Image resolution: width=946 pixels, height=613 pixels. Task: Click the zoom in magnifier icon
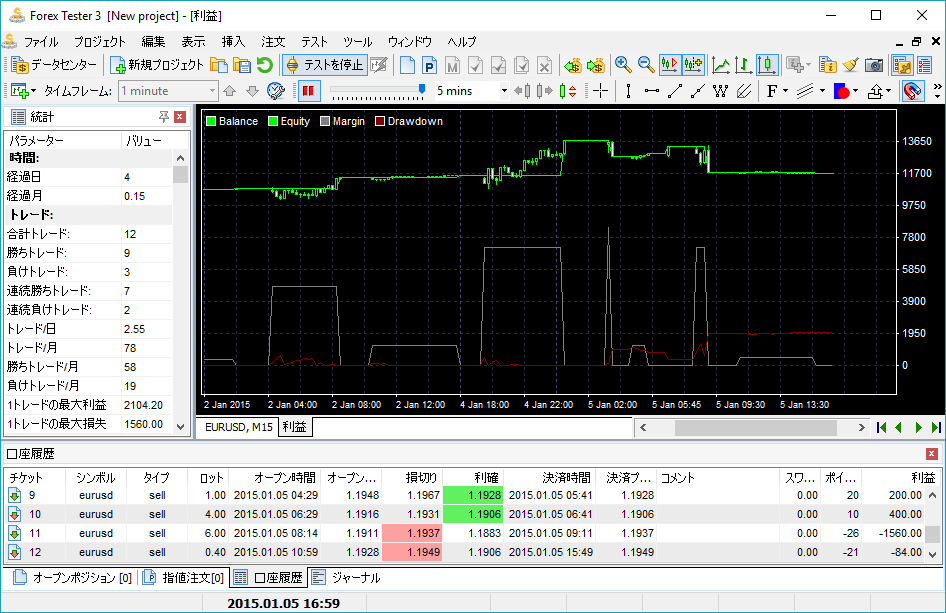pyautogui.click(x=623, y=65)
